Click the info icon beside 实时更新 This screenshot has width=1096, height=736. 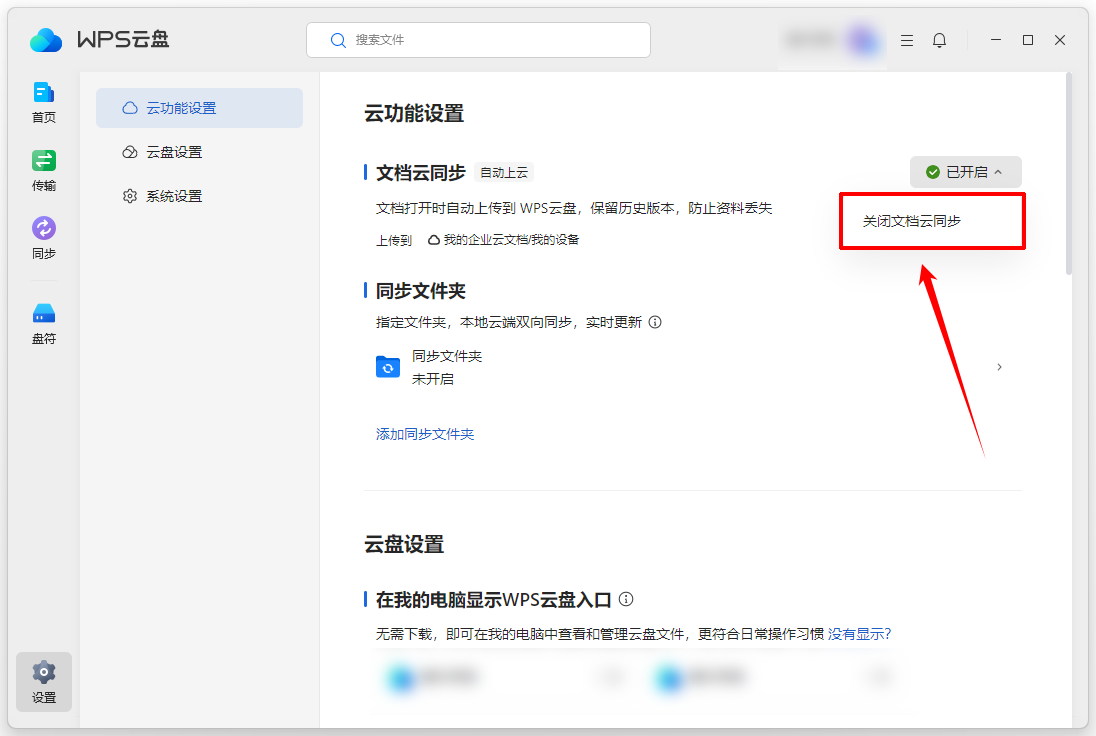655,322
